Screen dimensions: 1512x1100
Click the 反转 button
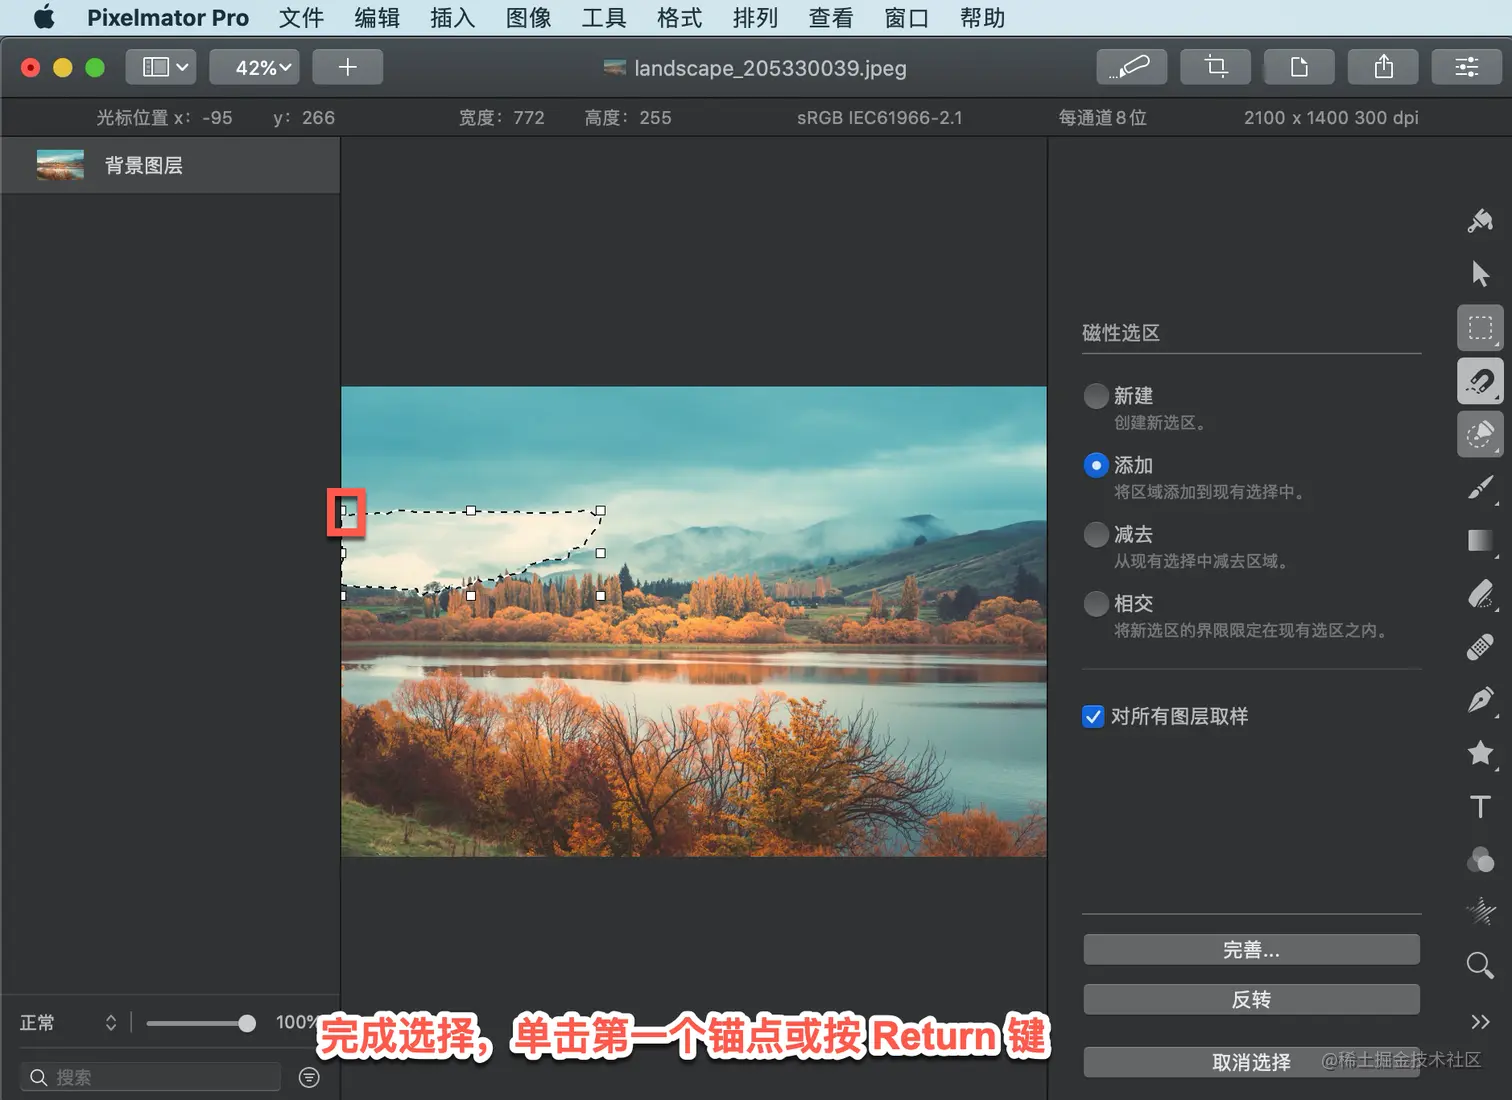(1251, 999)
